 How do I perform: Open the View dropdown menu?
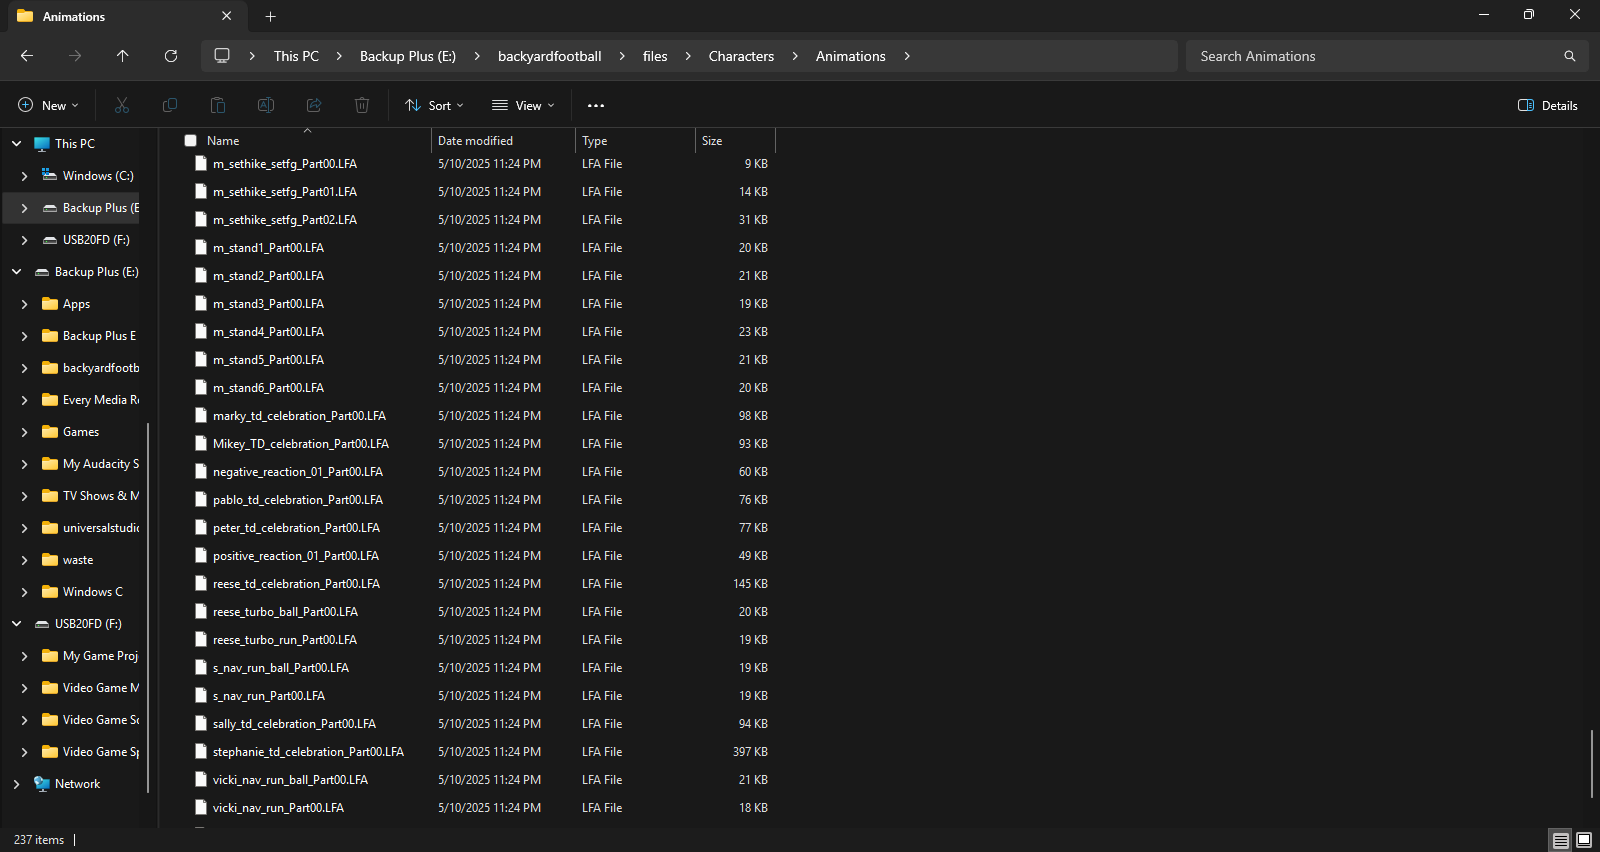click(523, 105)
